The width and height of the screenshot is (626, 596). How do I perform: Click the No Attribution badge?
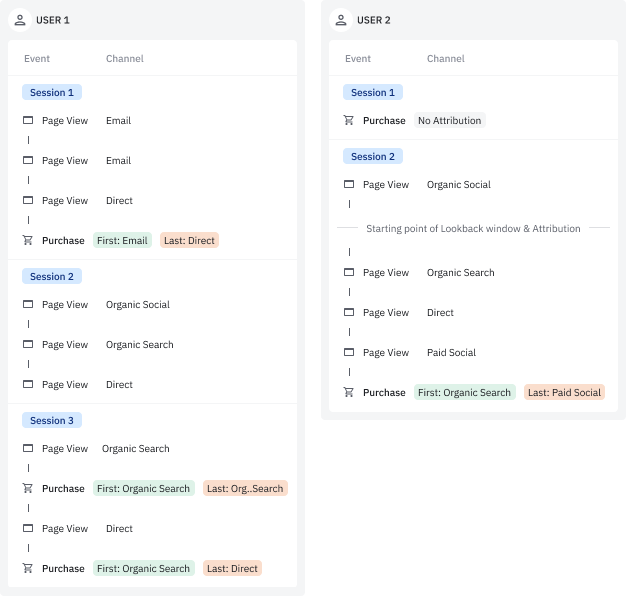pos(449,121)
